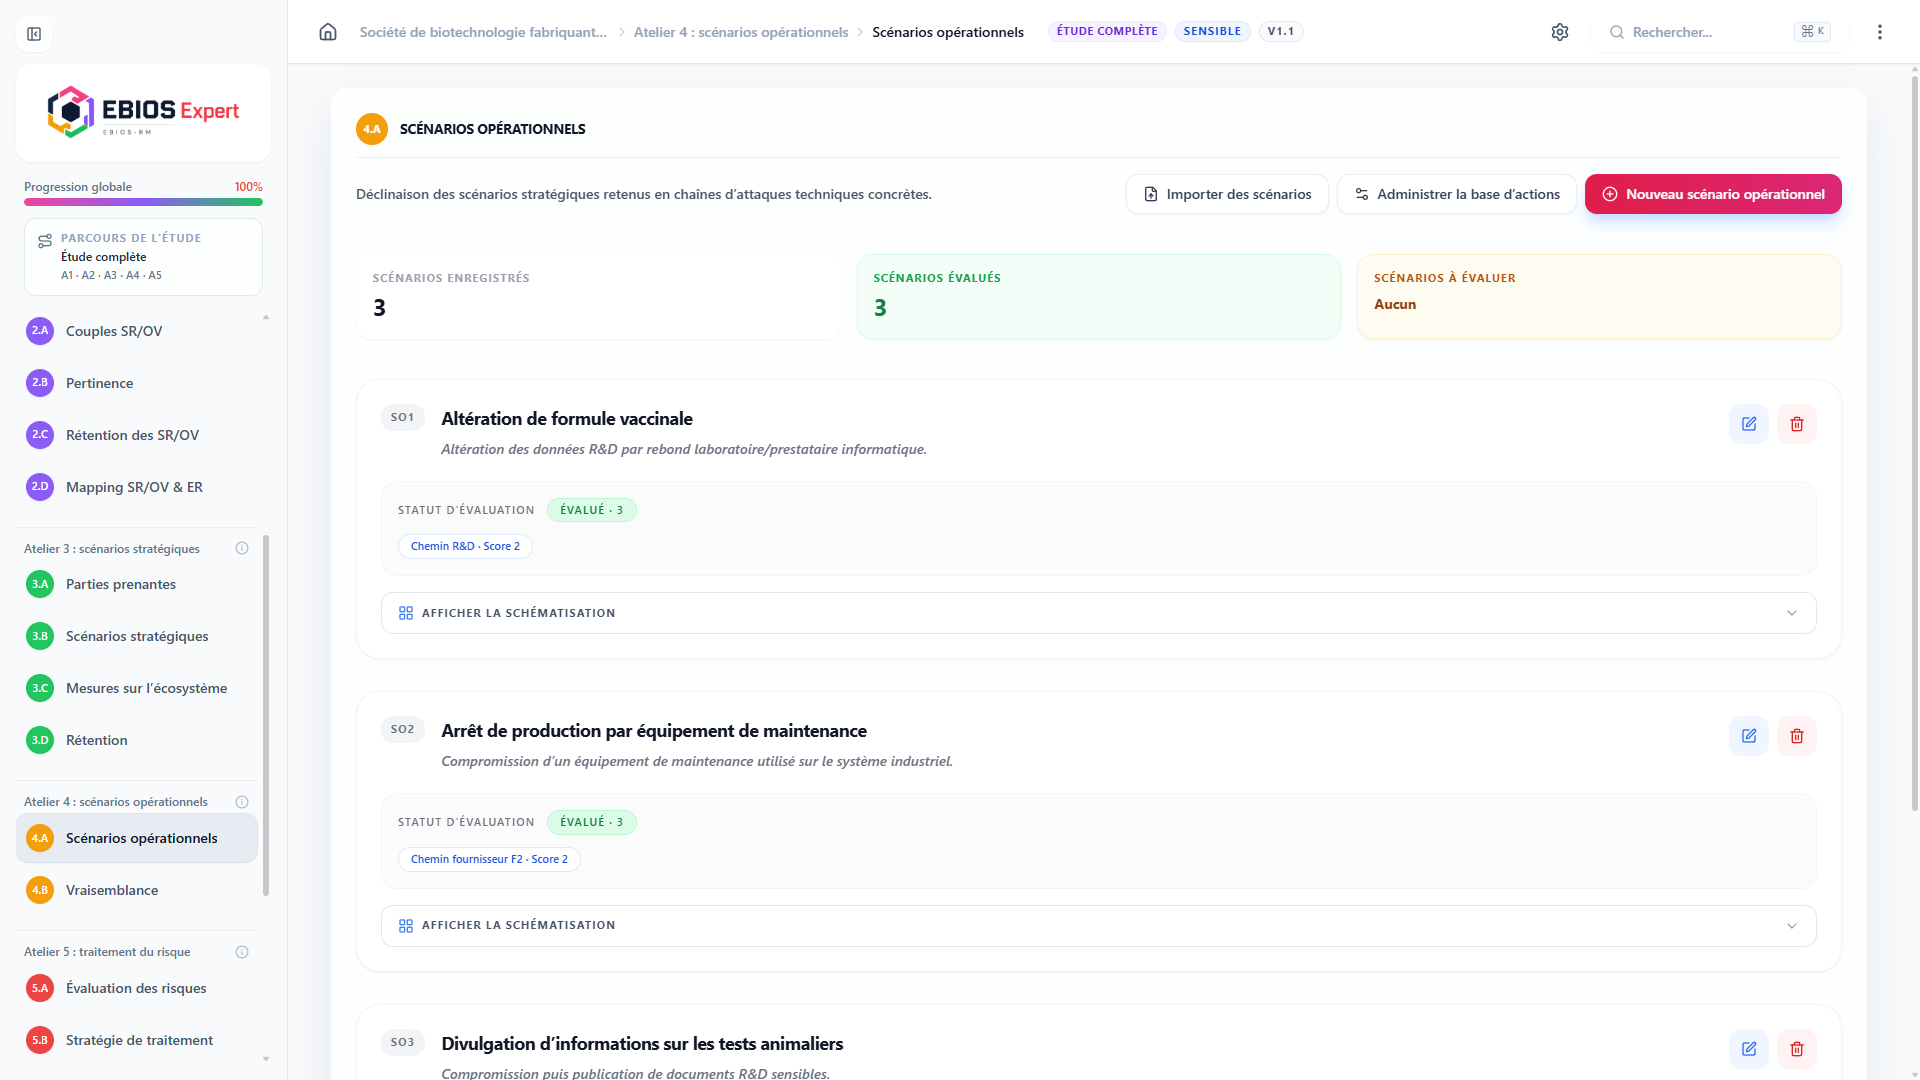Edit scenario SO2 Arrêt de production
The image size is (1920, 1080).
[x=1749, y=736]
